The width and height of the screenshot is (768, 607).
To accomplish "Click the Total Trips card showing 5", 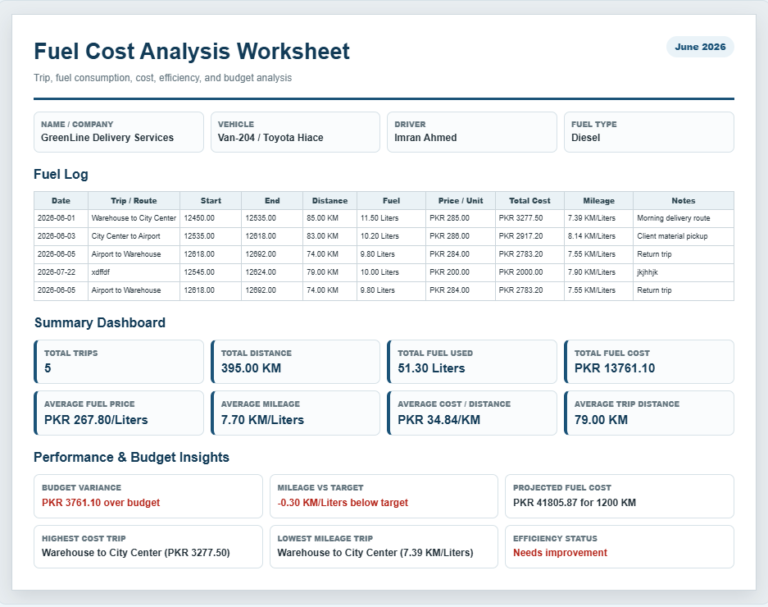I will (119, 362).
